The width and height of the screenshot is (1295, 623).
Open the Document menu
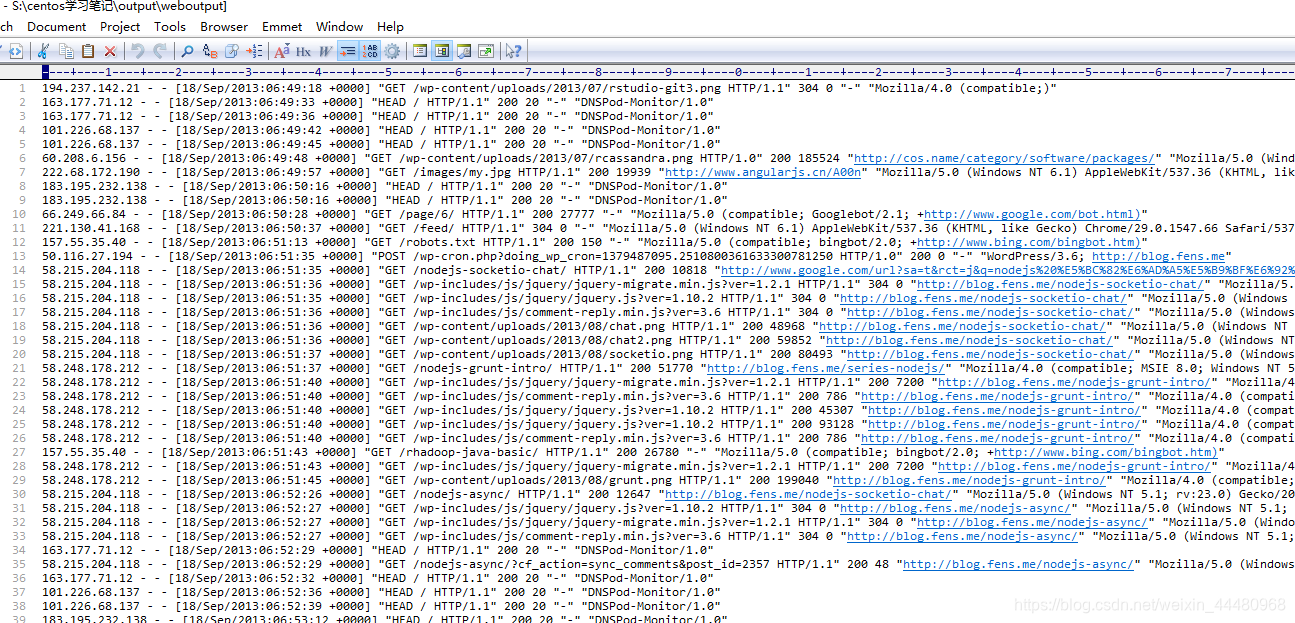[57, 26]
